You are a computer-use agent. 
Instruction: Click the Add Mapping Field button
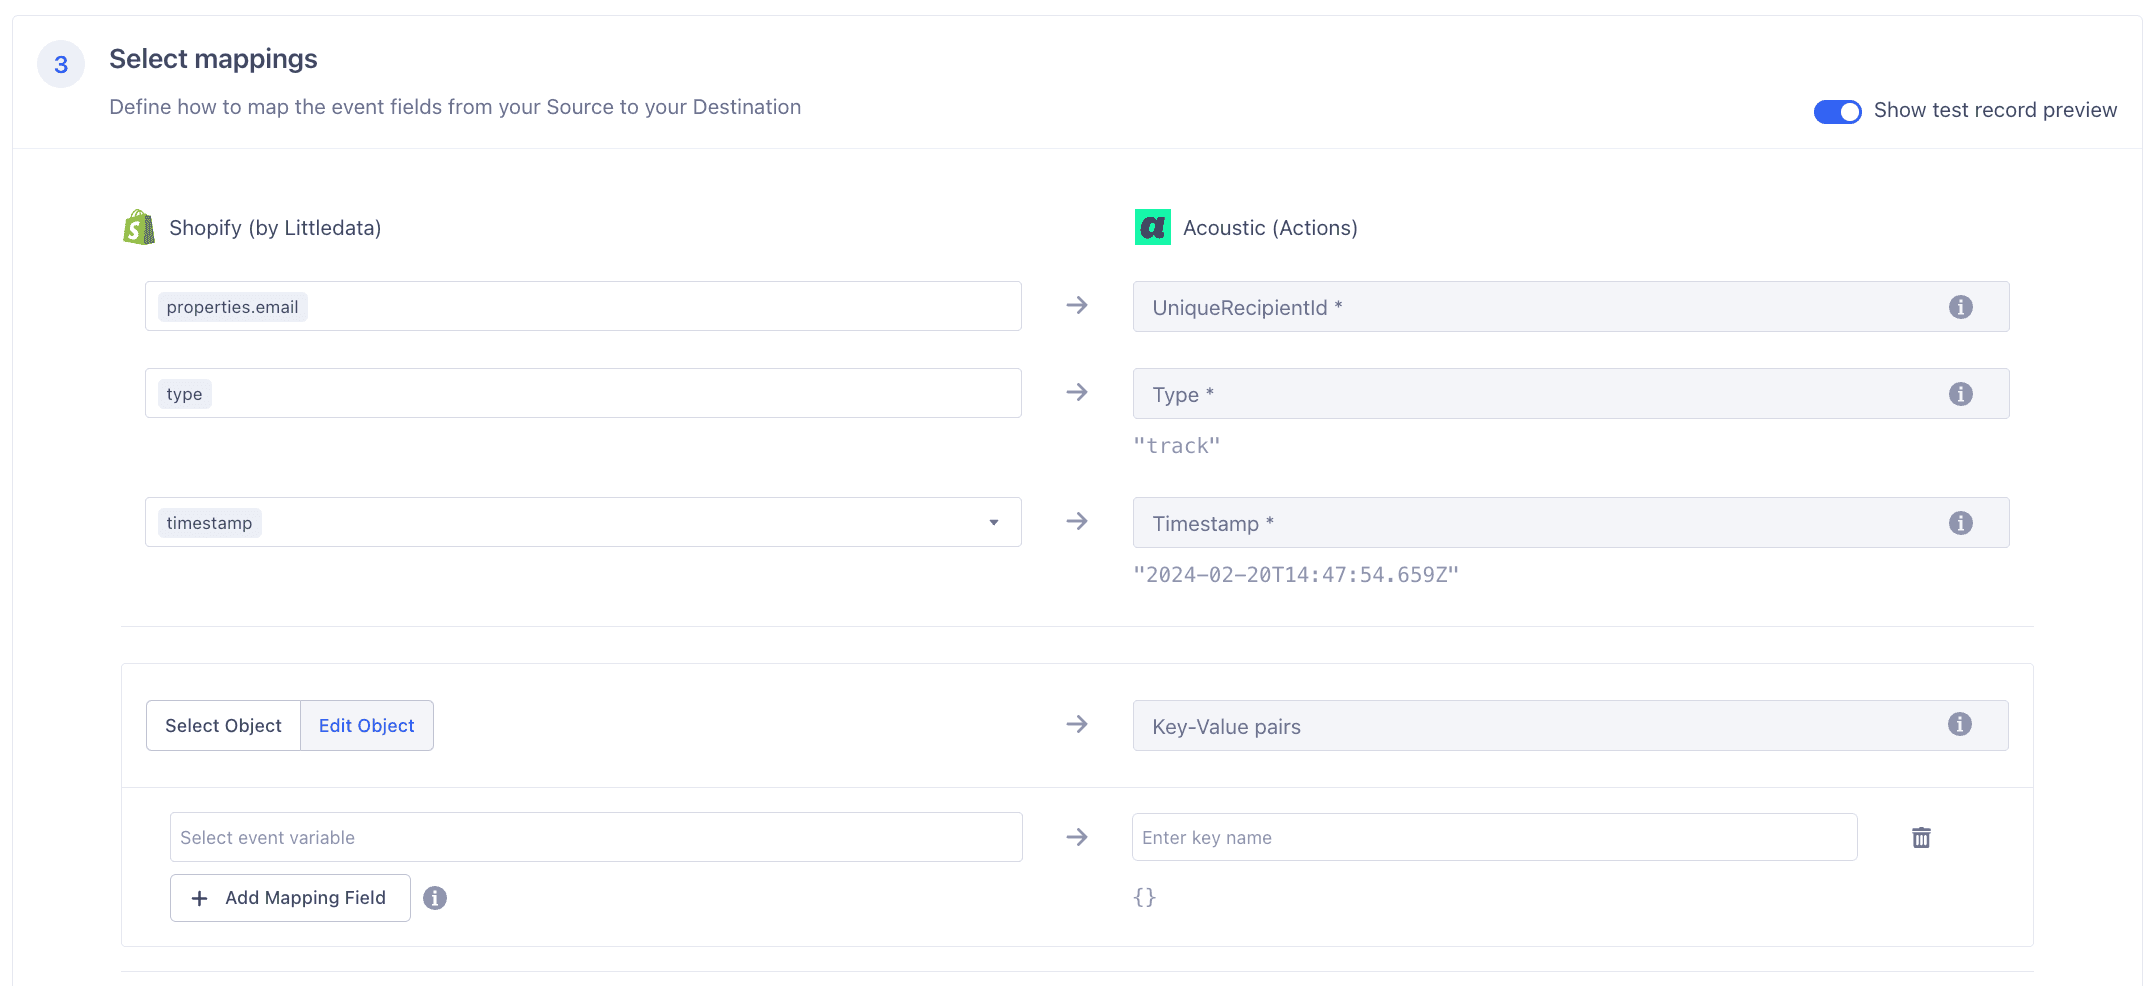(289, 898)
